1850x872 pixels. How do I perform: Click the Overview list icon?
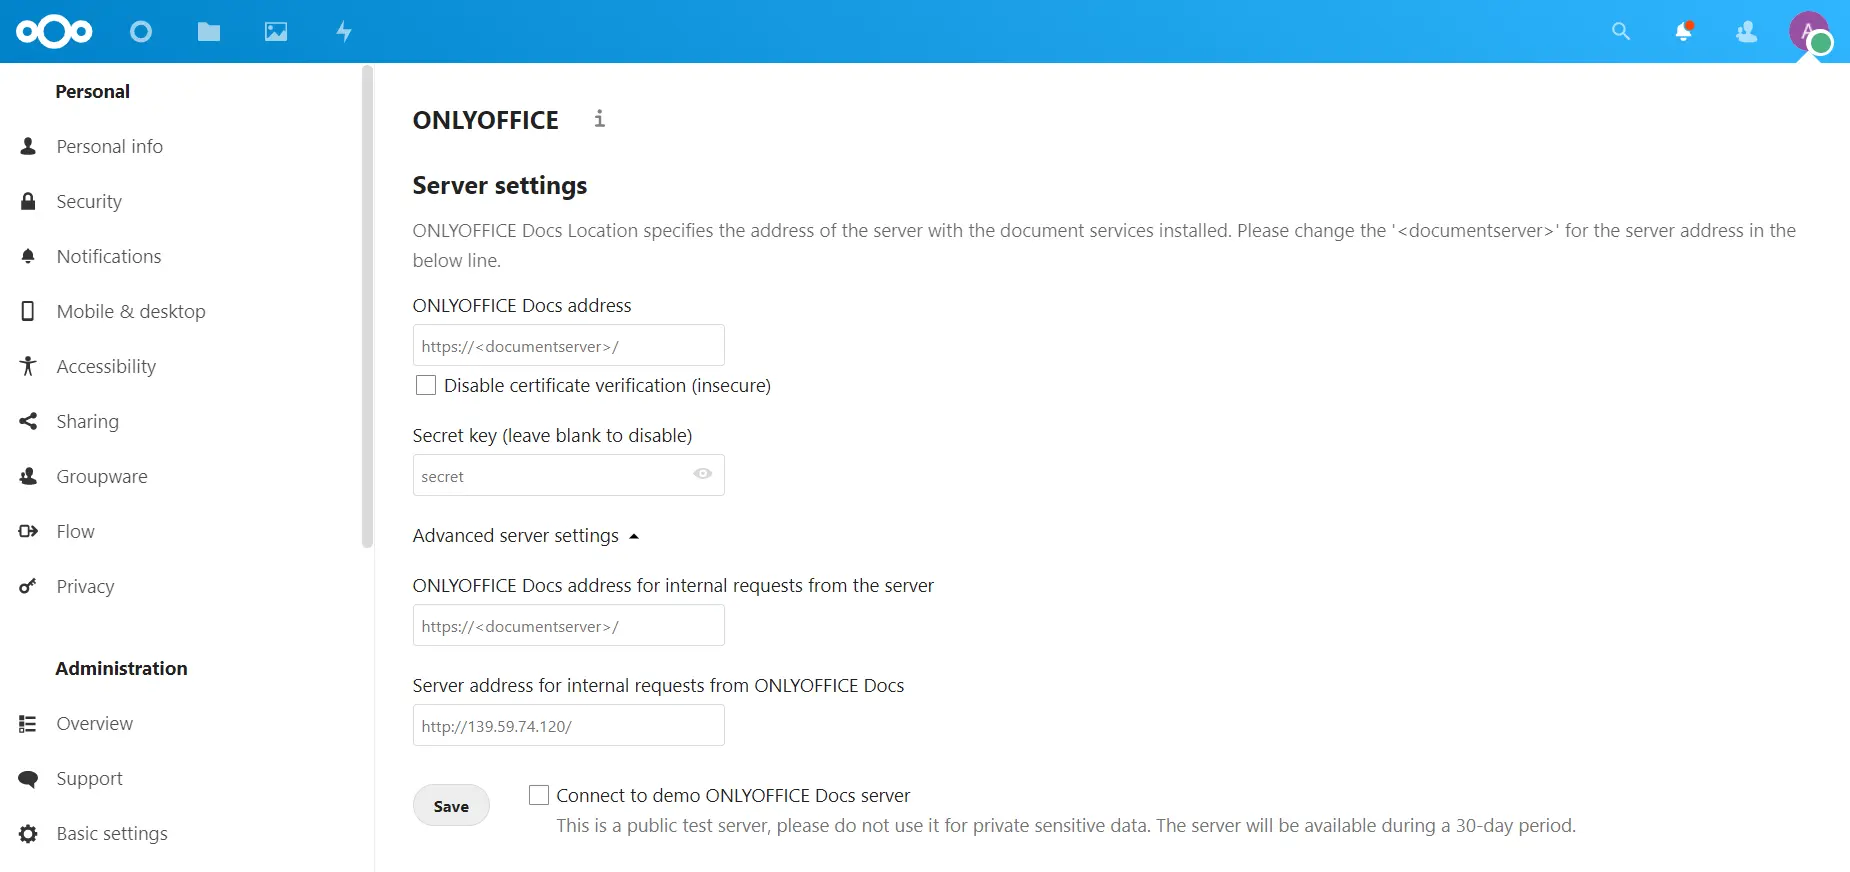pyautogui.click(x=28, y=723)
